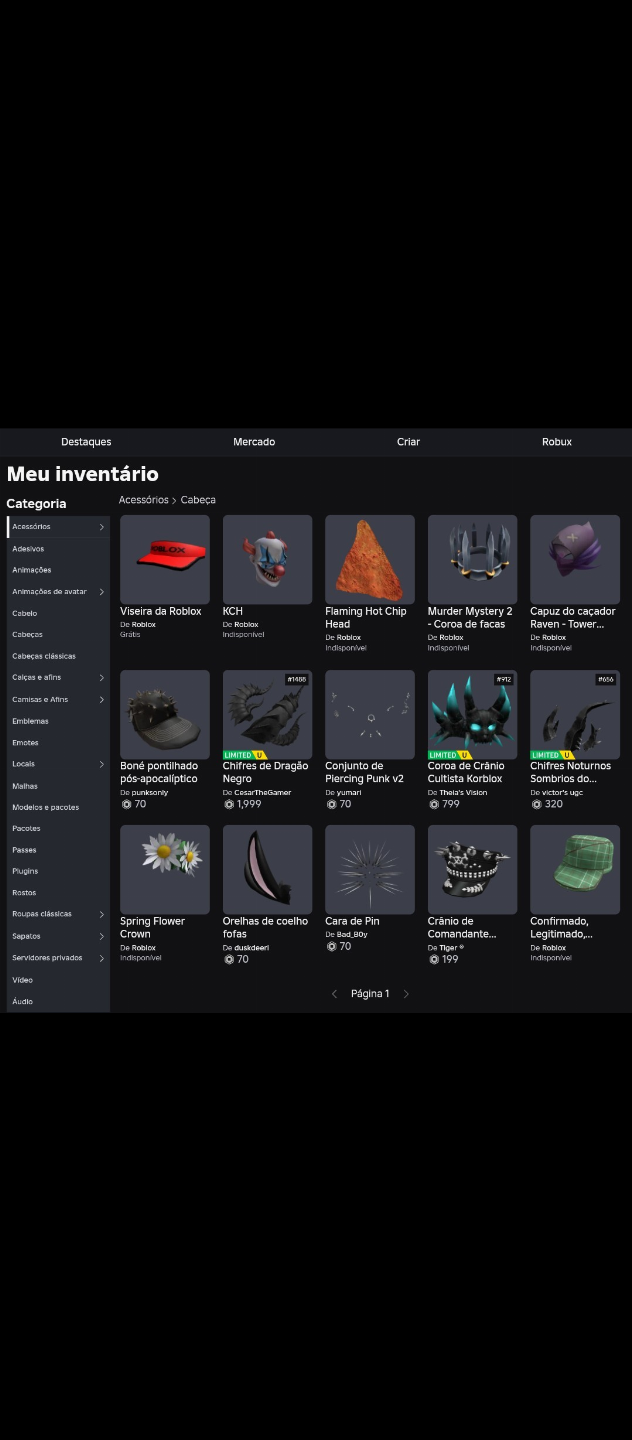Go to Destaques tab
Image resolution: width=632 pixels, height=1440 pixels.
click(86, 442)
